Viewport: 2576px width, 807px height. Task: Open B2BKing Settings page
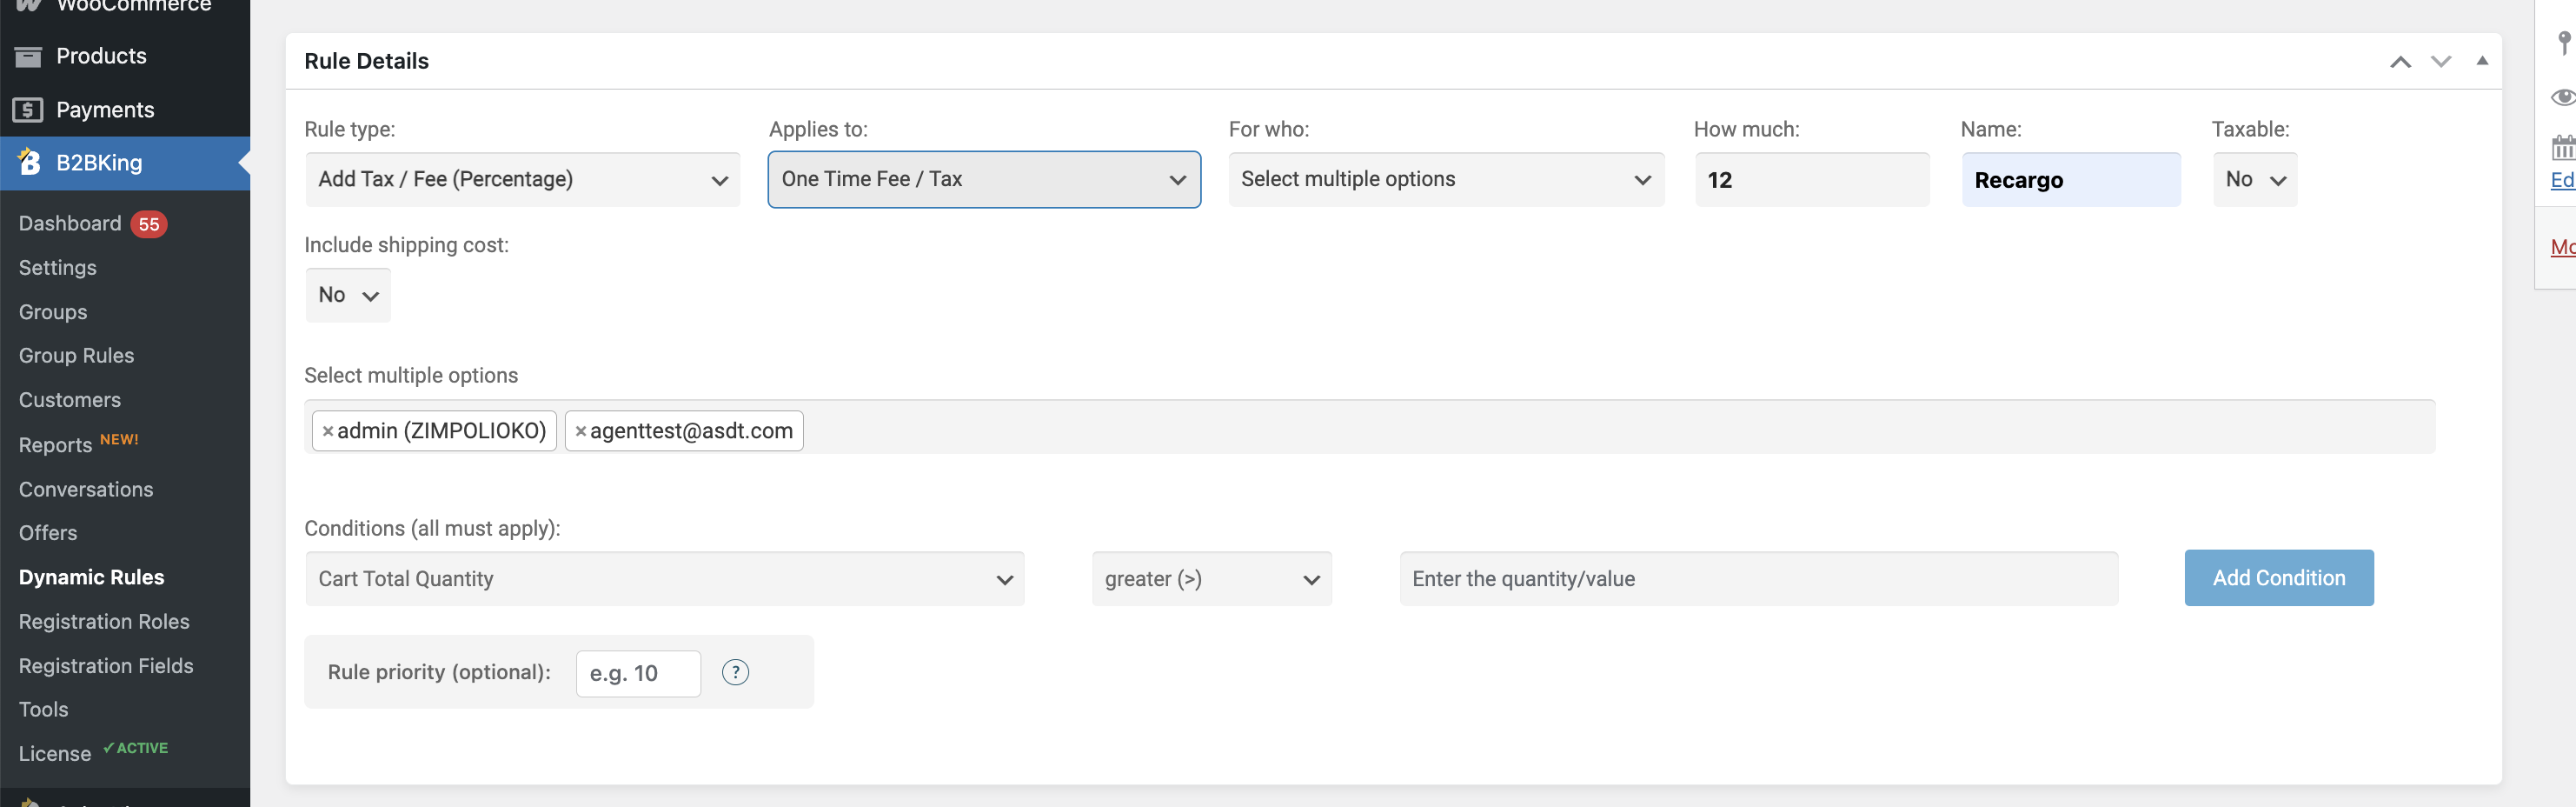tap(58, 268)
